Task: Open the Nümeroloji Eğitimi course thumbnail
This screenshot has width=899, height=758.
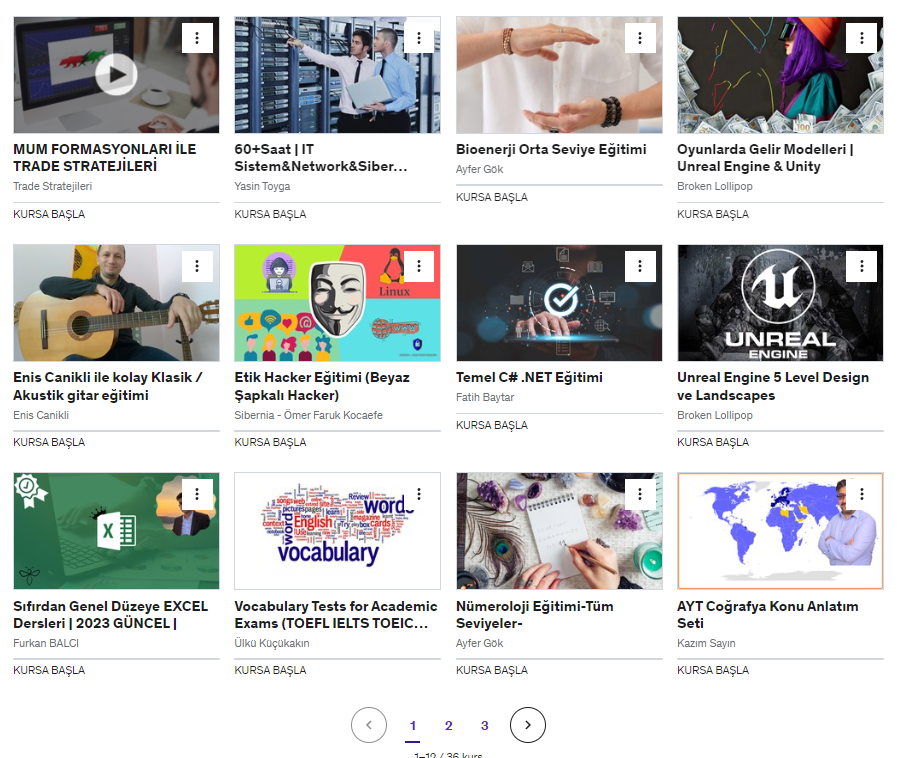Action: 559,531
